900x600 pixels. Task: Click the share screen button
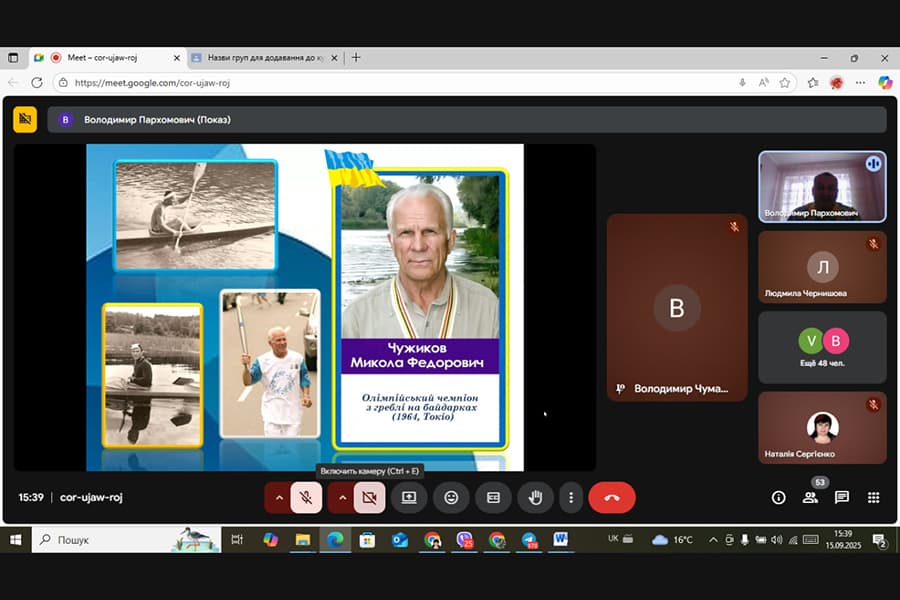tap(409, 497)
